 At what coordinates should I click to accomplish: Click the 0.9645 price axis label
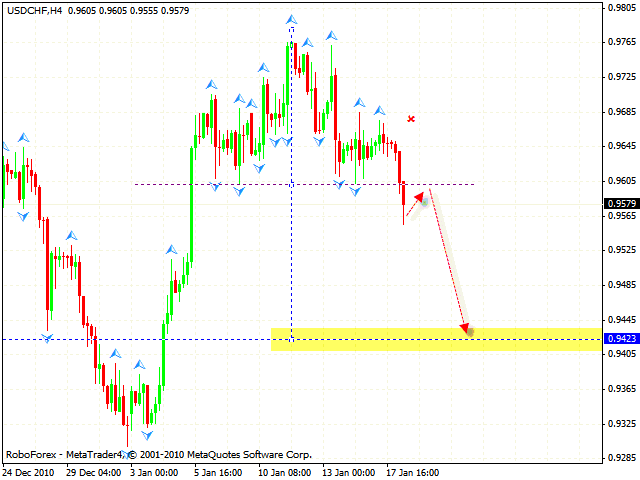click(x=622, y=146)
